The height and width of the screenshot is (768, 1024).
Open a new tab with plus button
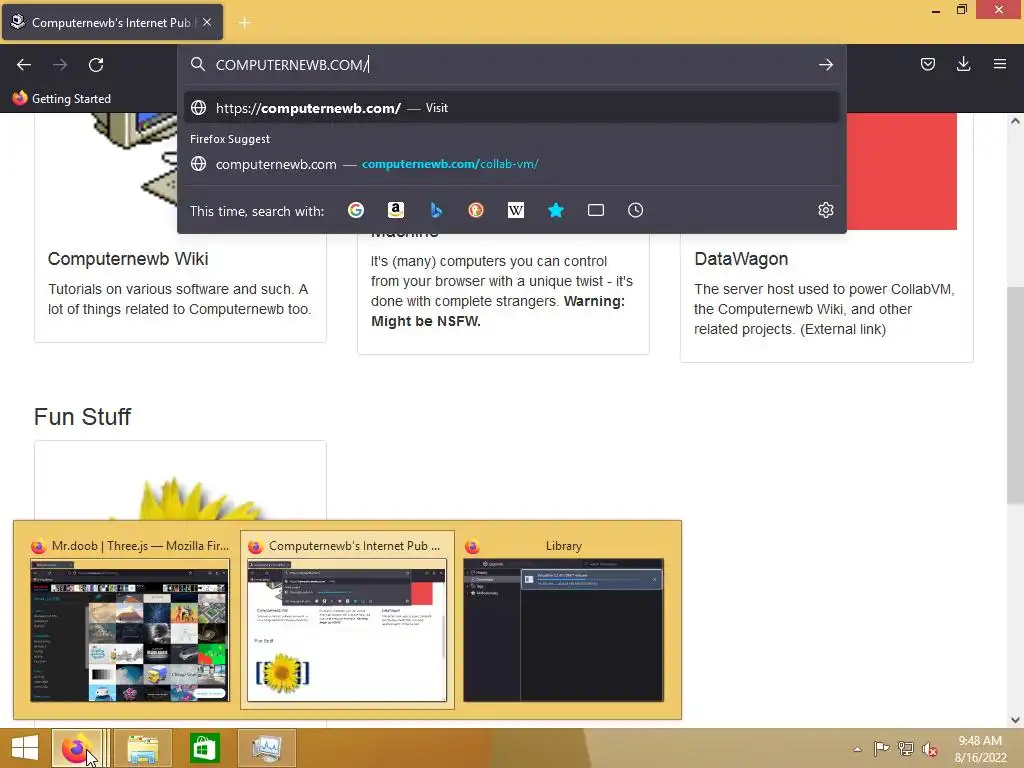244,23
